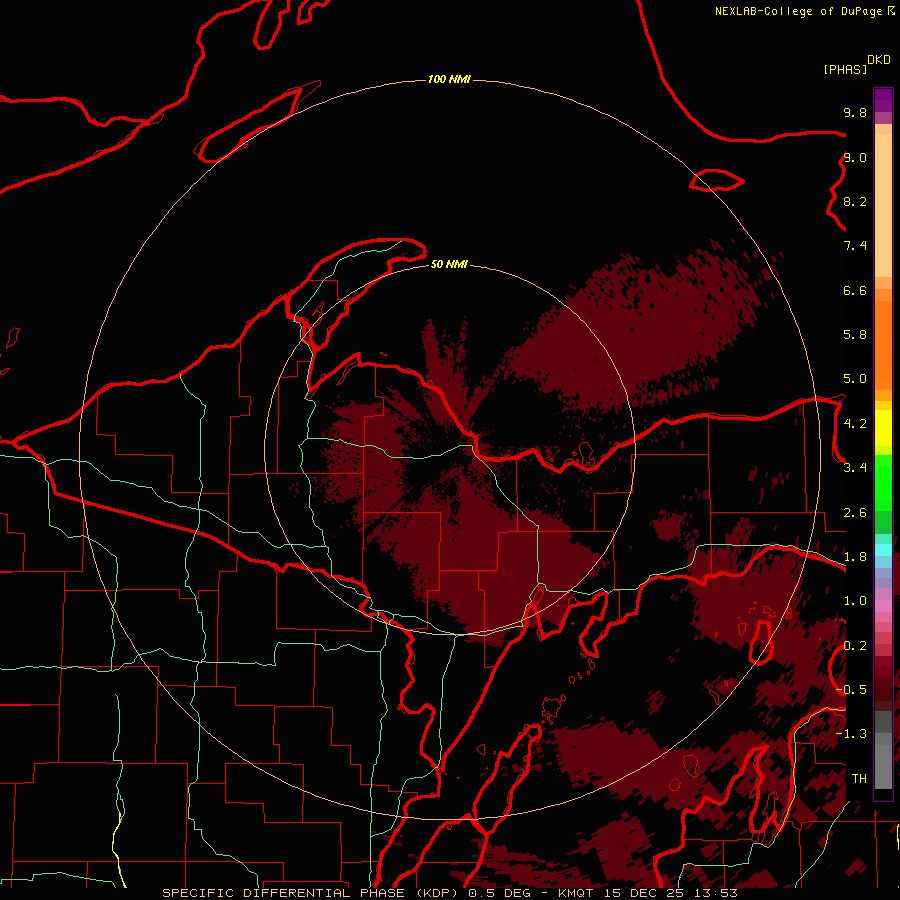The width and height of the screenshot is (900, 900).
Task: Click the 100 NMI range ring label
Action: click(x=449, y=79)
